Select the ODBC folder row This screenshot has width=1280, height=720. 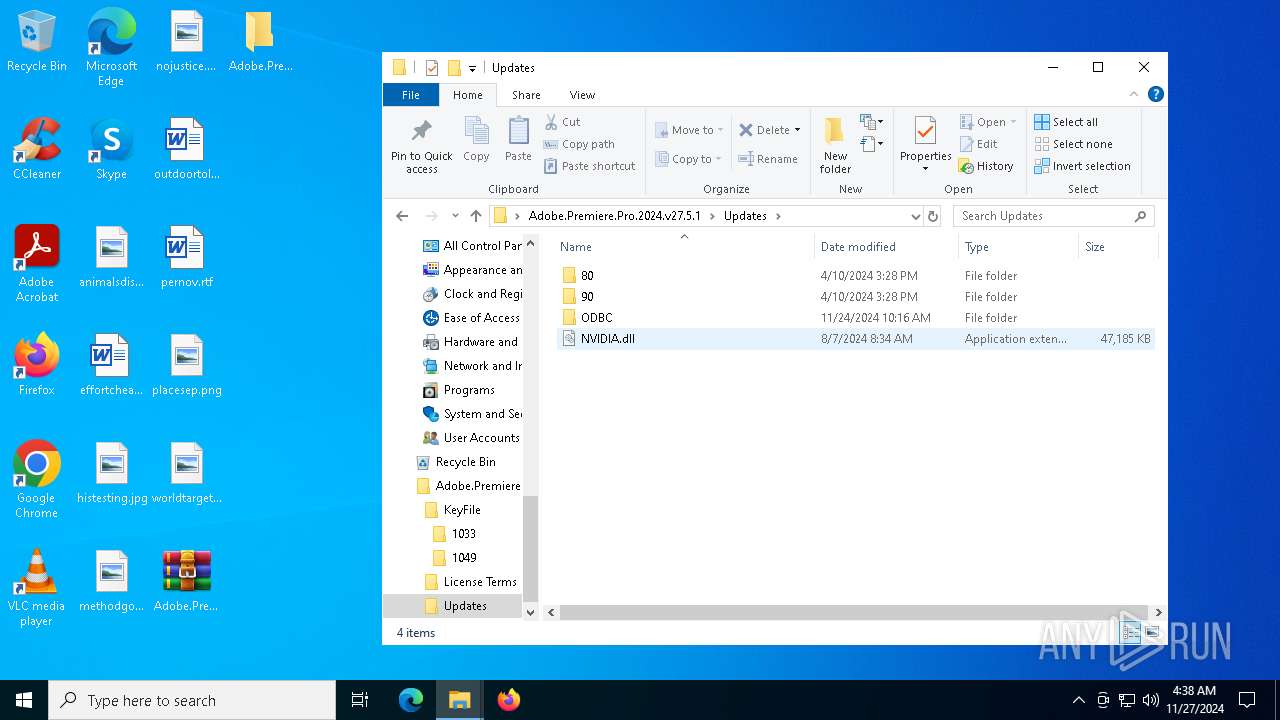[855, 318]
